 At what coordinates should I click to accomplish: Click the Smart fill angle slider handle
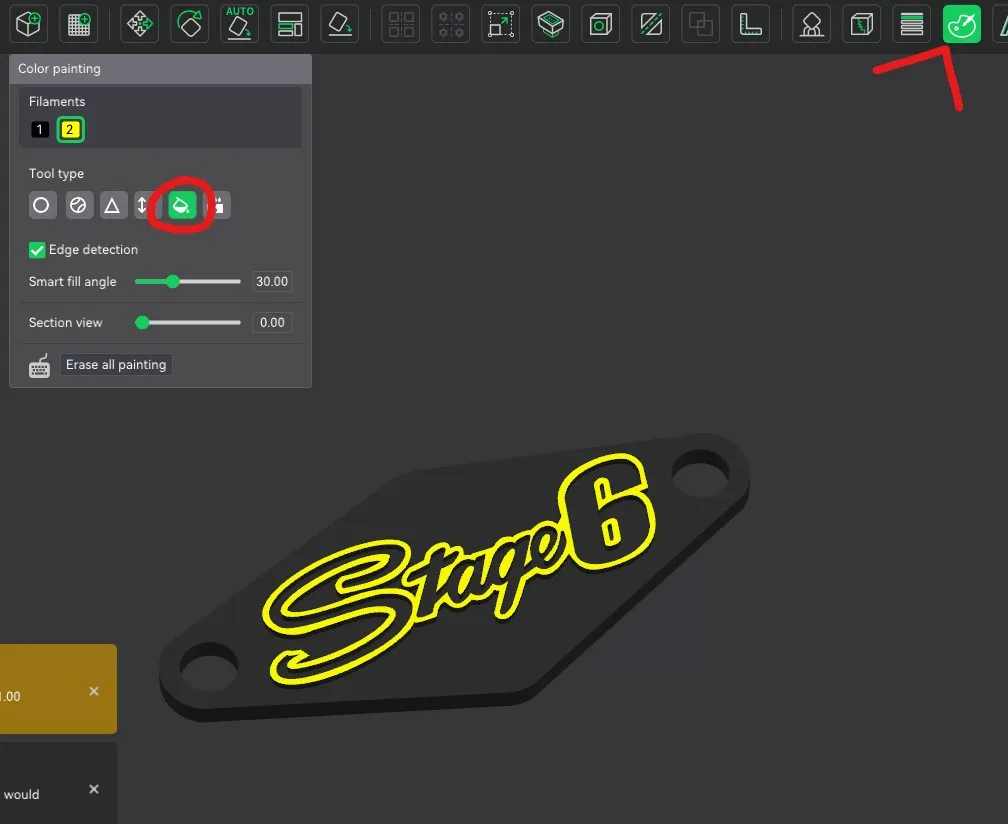172,282
